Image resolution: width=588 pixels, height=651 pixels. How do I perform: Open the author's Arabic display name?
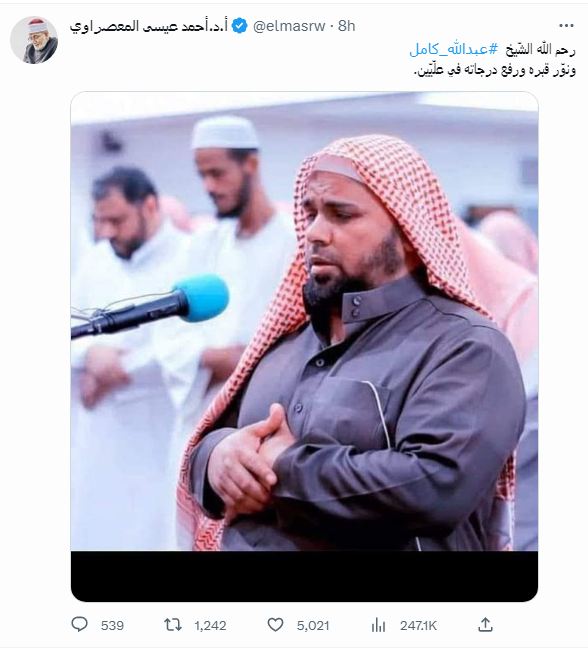click(x=149, y=26)
